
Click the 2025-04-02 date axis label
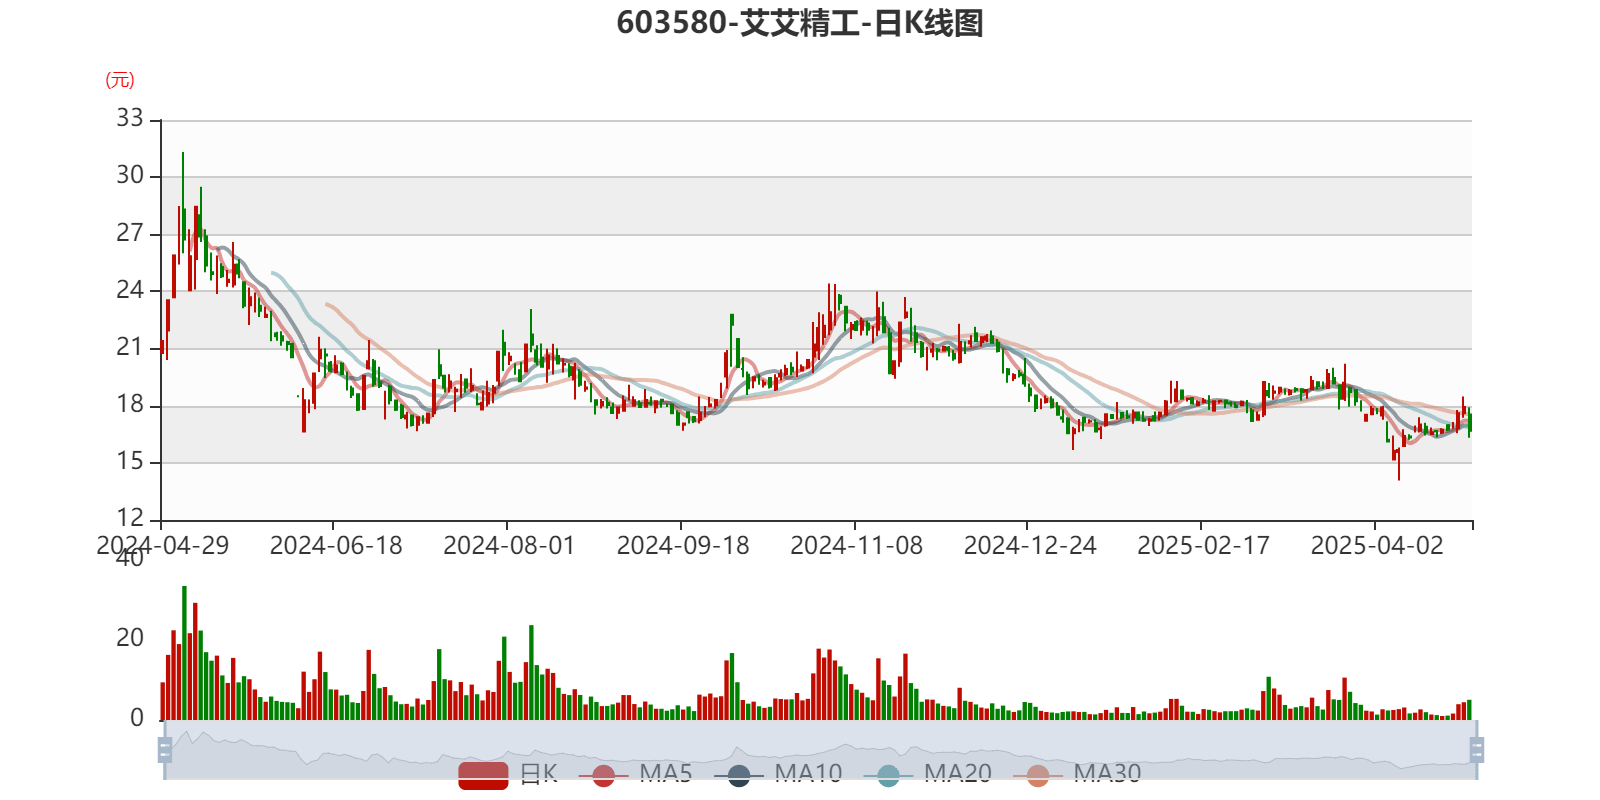(1376, 545)
